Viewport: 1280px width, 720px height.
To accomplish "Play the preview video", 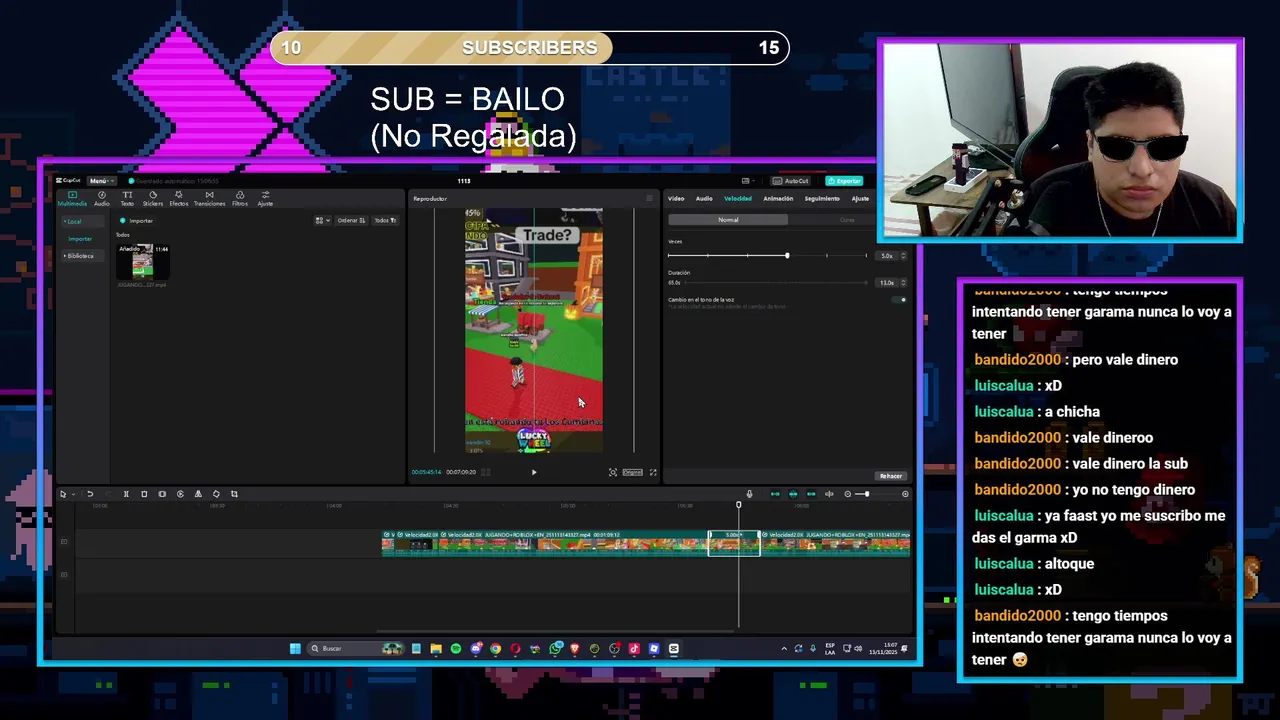I will click(x=533, y=472).
